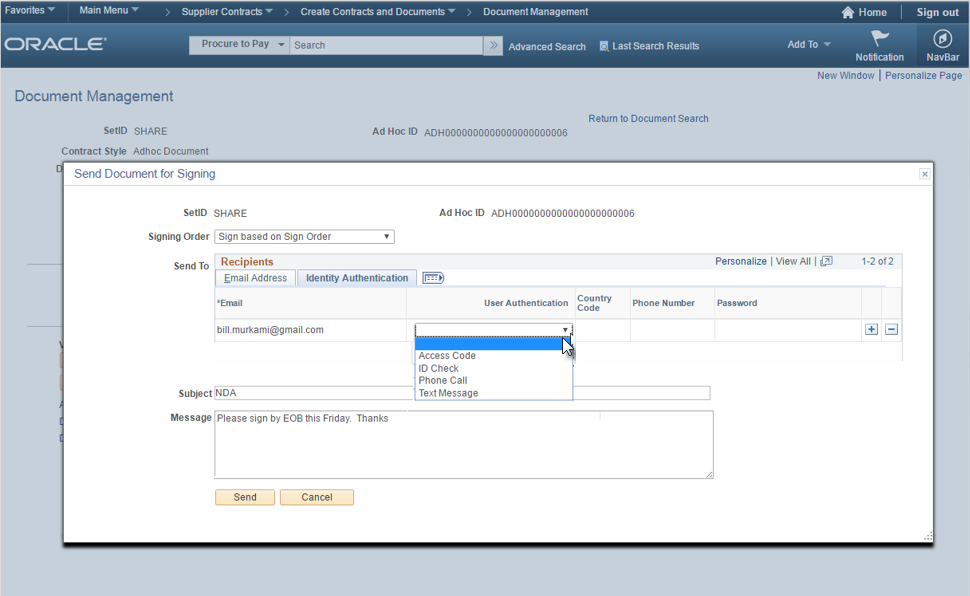Click the zoom recipients grid icon
Image resolution: width=970 pixels, height=596 pixels.
point(826,261)
